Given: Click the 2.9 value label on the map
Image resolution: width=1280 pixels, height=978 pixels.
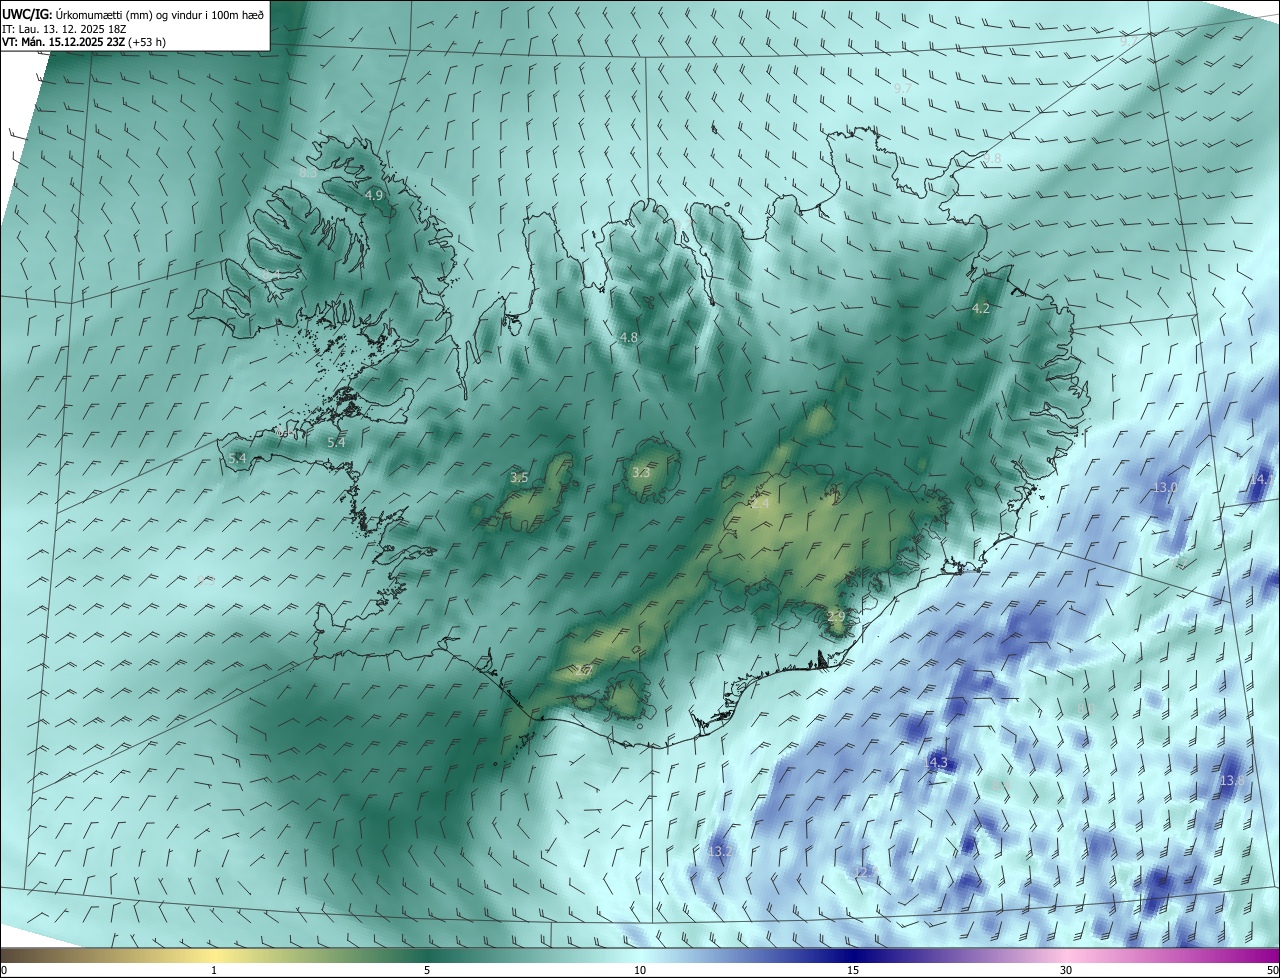Looking at the screenshot, I should [x=836, y=616].
